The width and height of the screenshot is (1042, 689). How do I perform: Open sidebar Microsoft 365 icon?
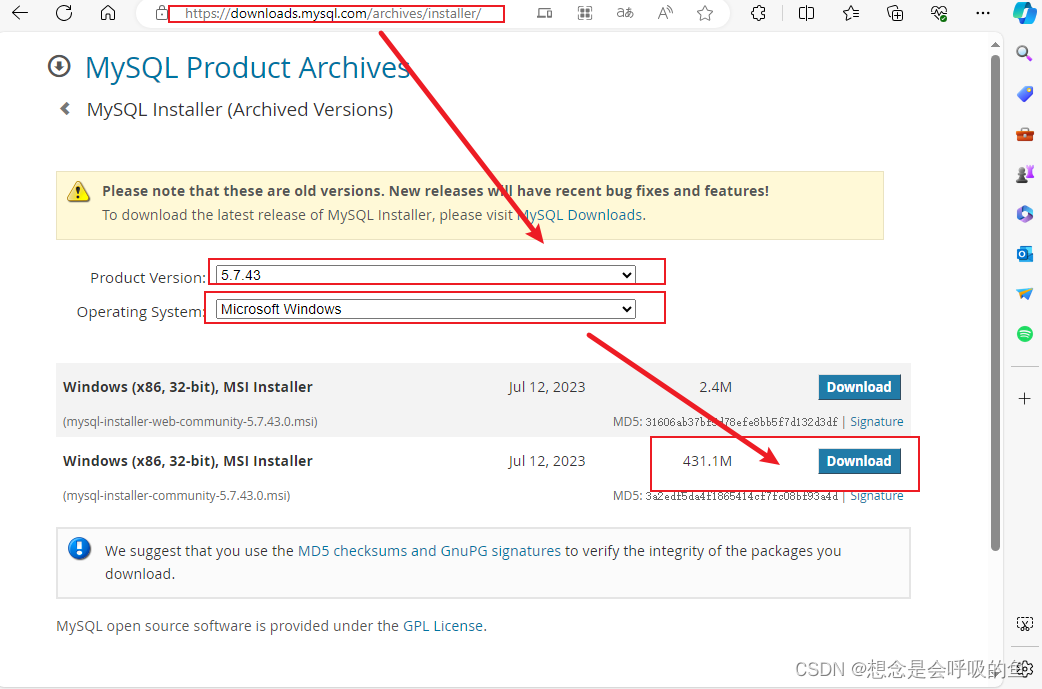point(1024,214)
